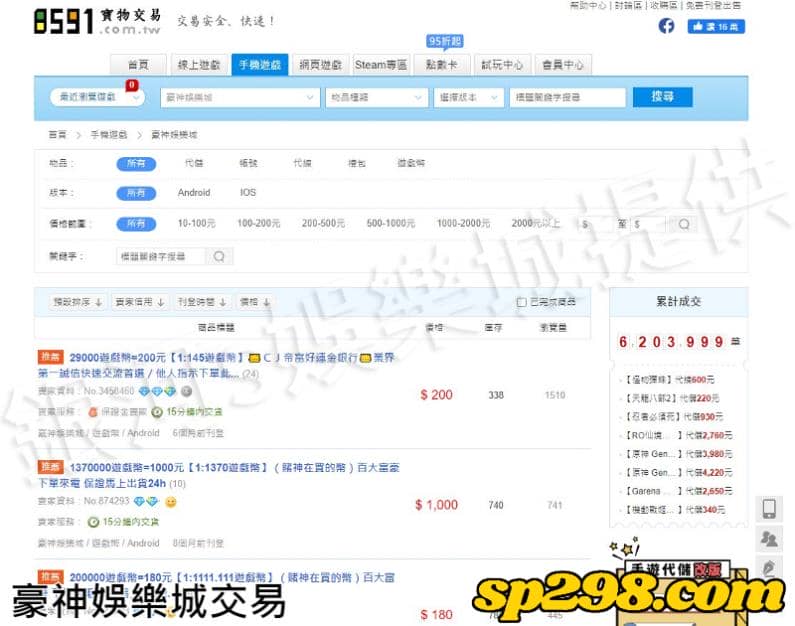Expand the recently viewed games dropdown
Screen dimensions: 795x626
pos(97,97)
